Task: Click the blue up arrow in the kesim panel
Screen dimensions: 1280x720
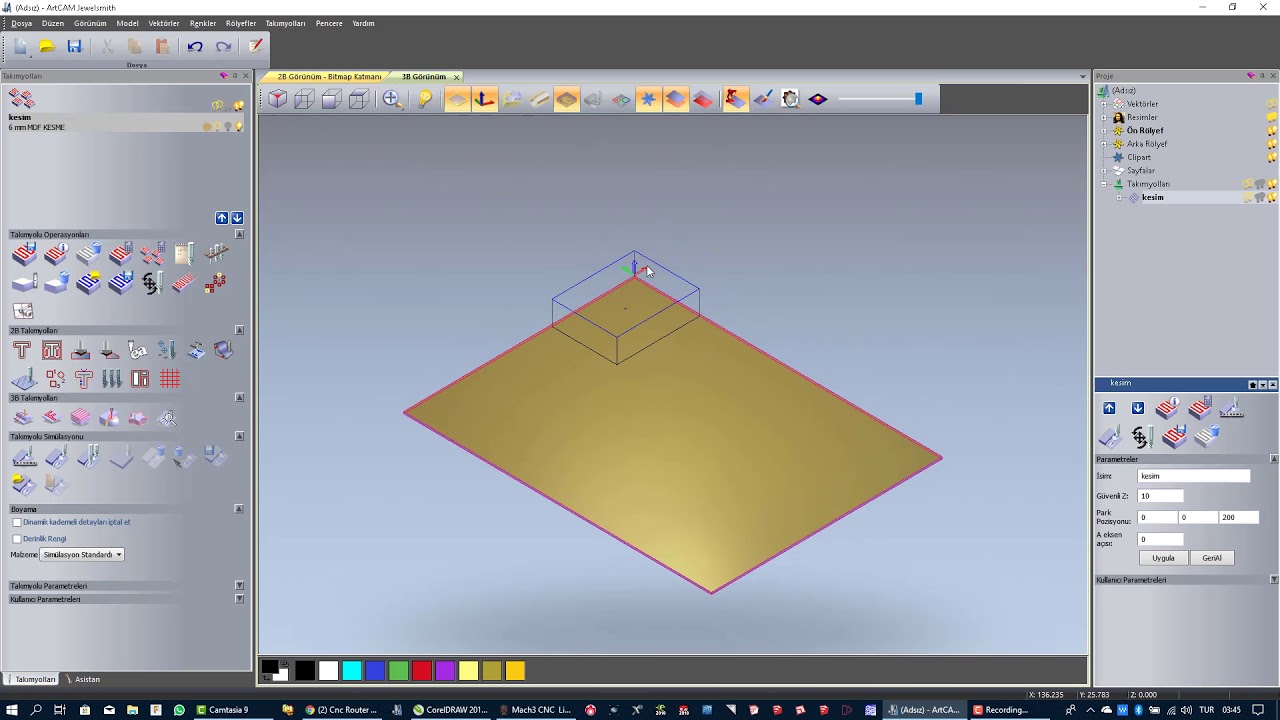Action: point(1109,408)
